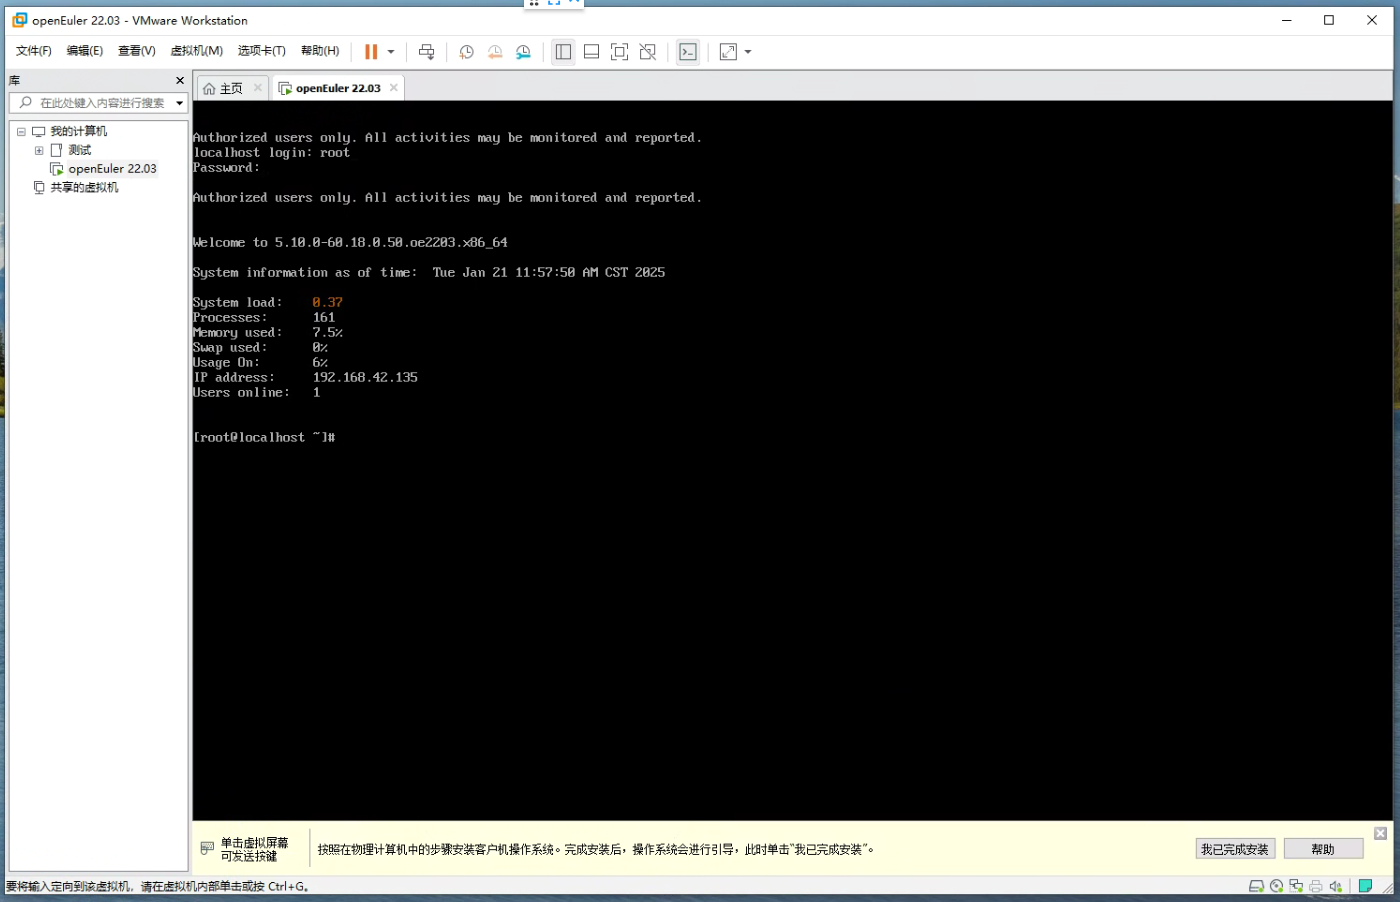
Task: Click the IP address 192.168.42.135 in the console
Action: [365, 378]
